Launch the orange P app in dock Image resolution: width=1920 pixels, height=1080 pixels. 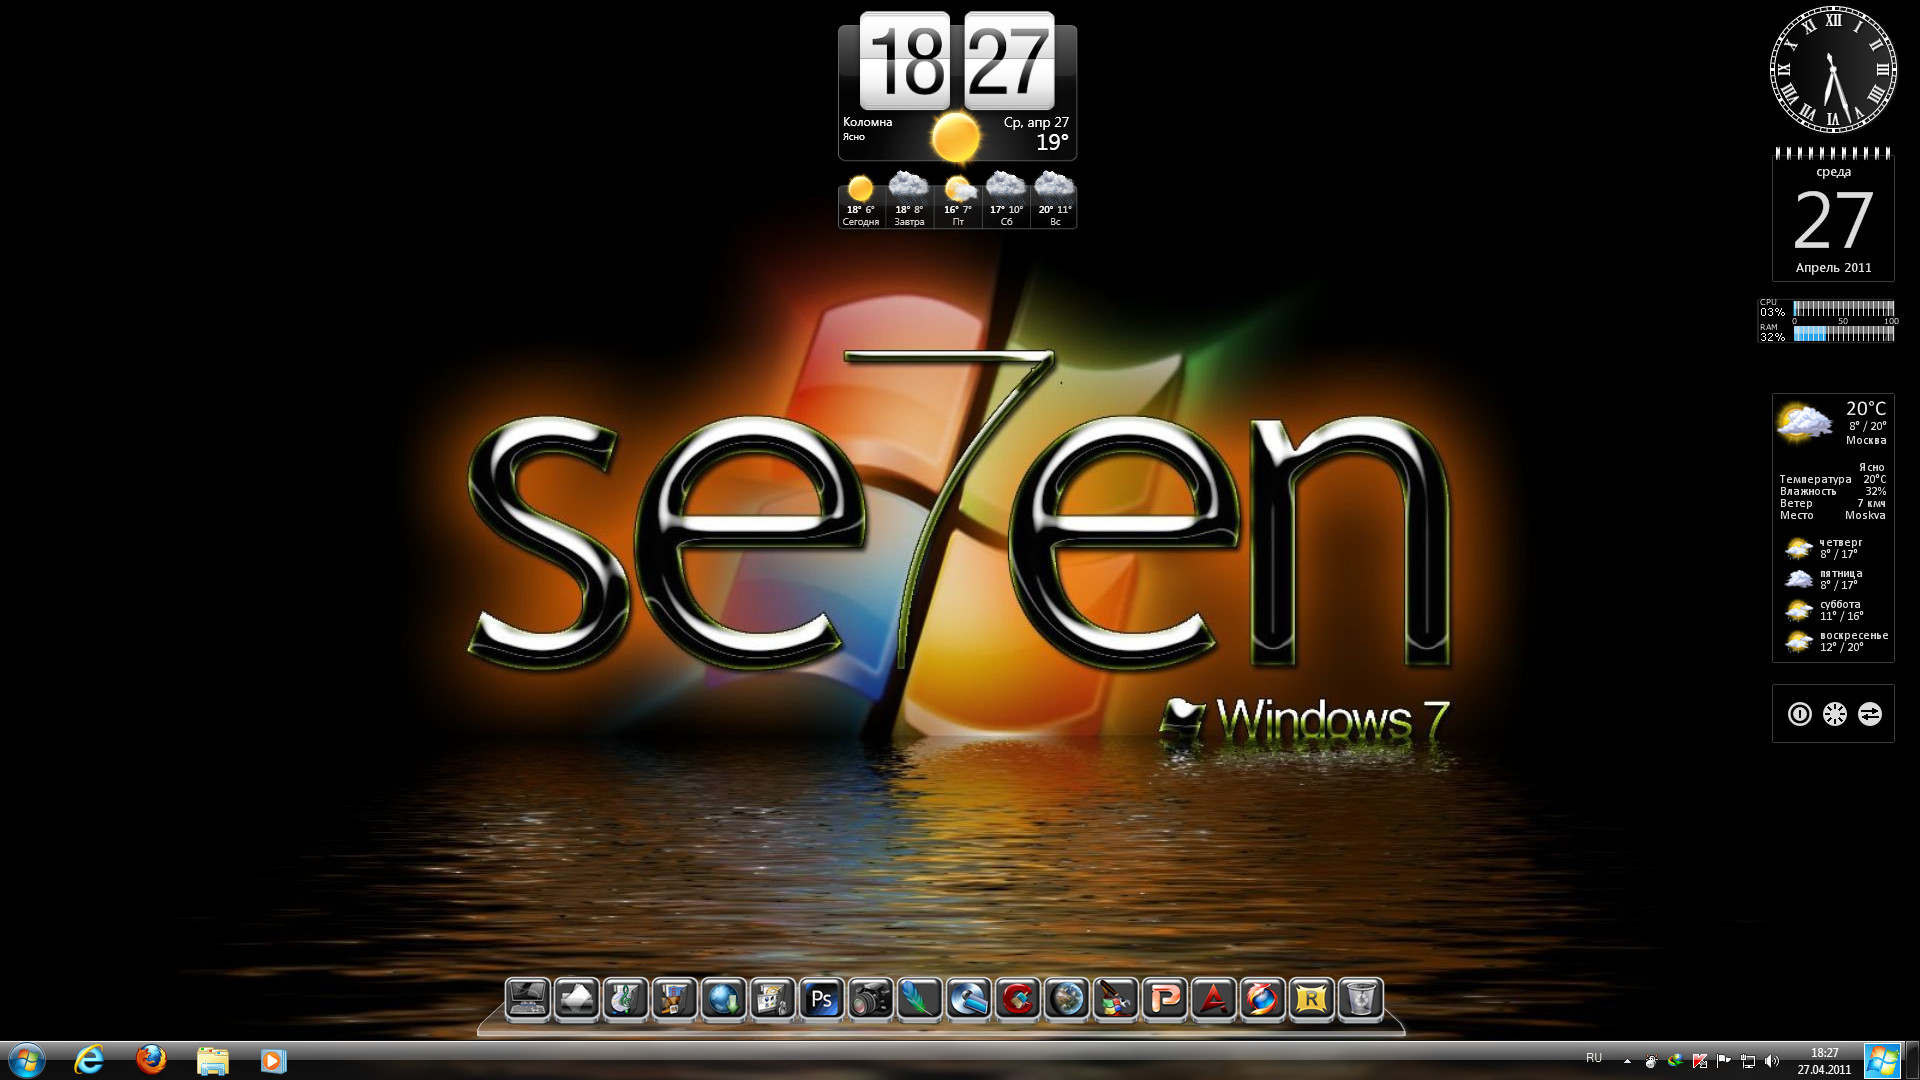[x=1164, y=999]
